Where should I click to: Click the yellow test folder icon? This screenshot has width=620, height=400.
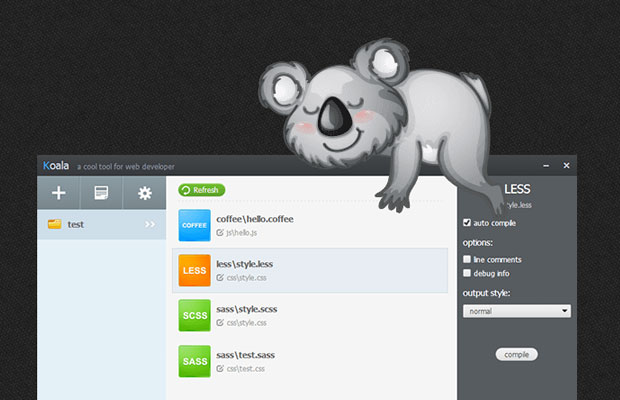[x=54, y=224]
